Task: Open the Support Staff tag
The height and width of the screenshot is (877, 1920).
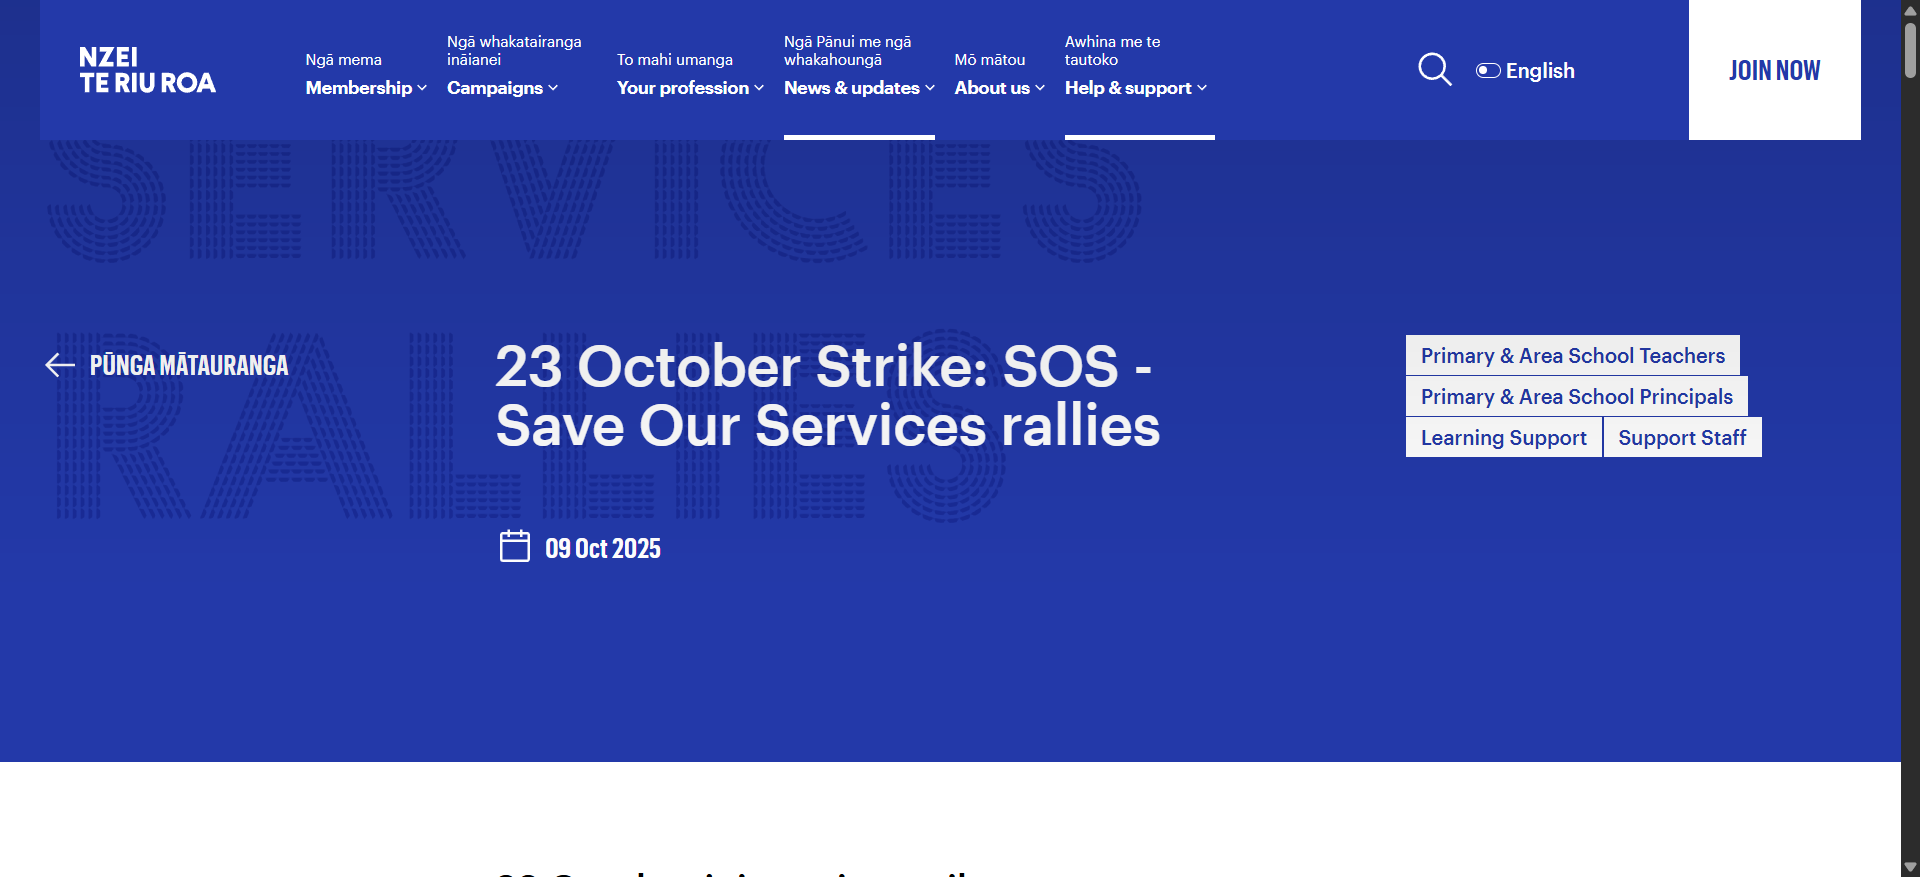Action: pyautogui.click(x=1682, y=438)
